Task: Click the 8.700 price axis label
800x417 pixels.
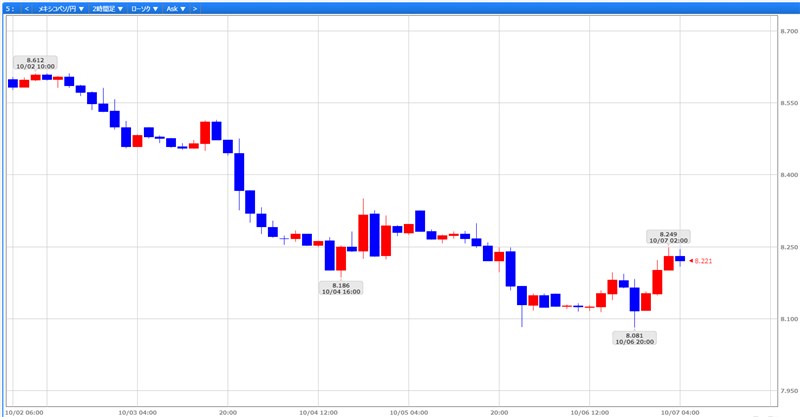Action: (787, 32)
